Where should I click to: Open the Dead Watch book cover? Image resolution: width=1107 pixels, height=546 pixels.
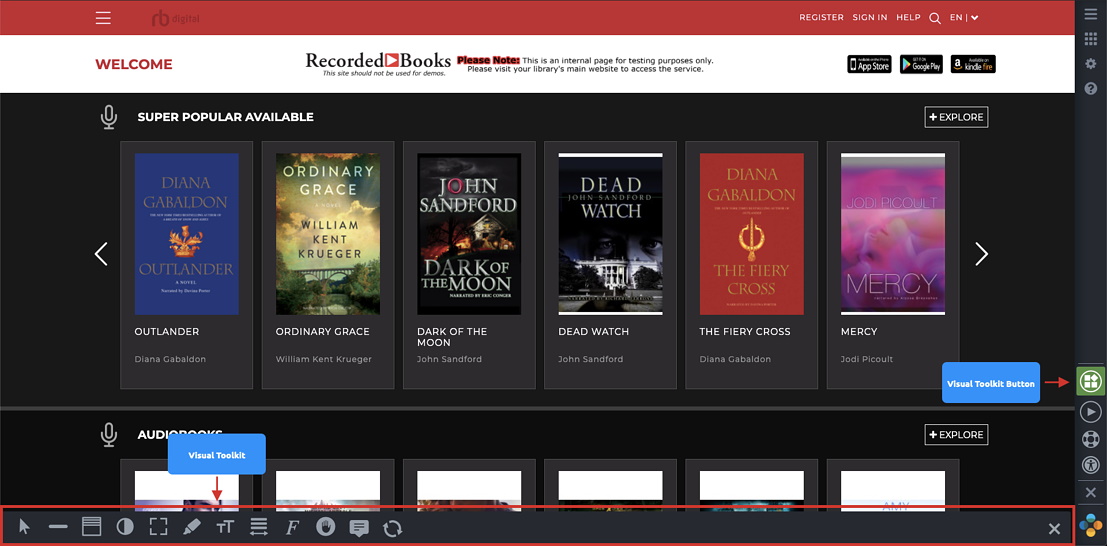coord(610,234)
